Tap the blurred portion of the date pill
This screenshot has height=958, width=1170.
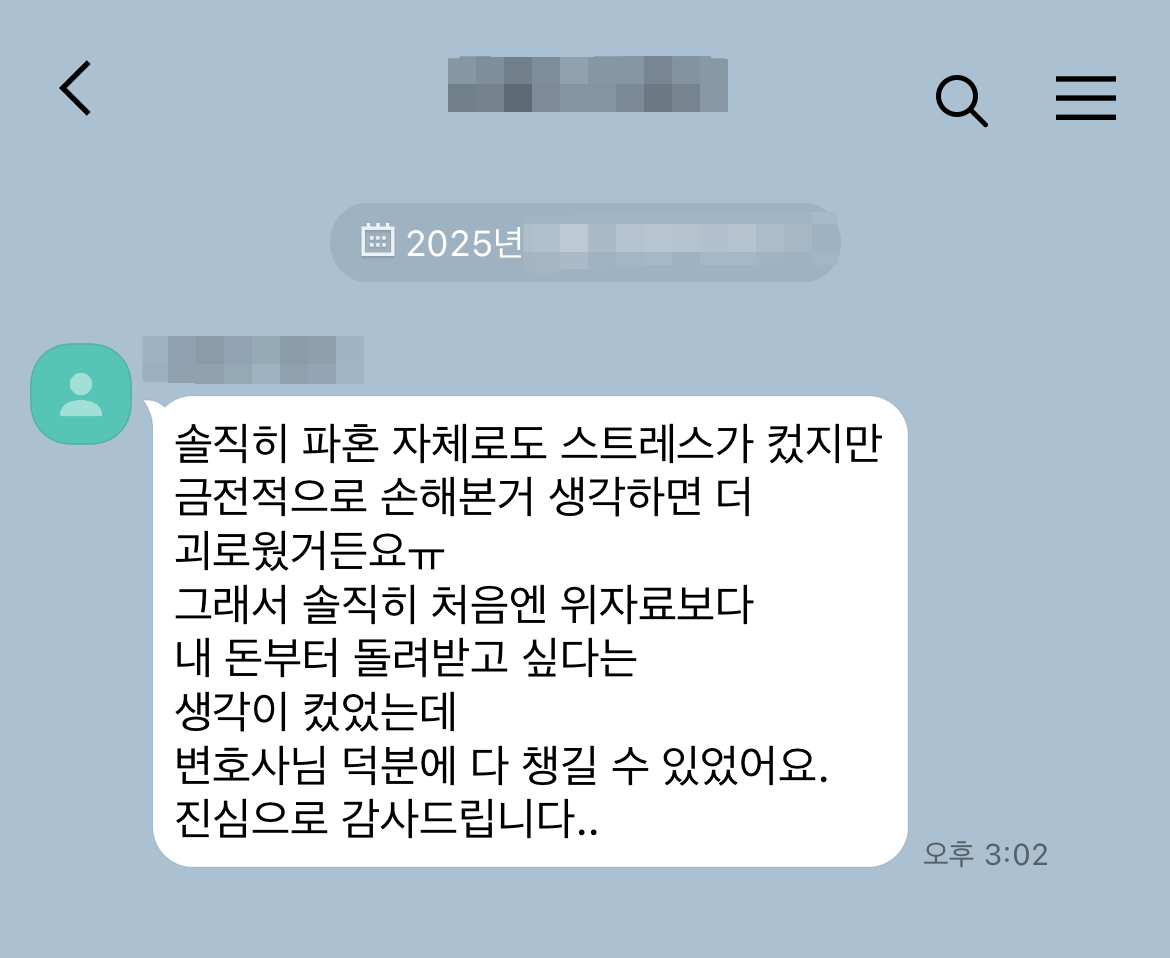click(x=679, y=242)
